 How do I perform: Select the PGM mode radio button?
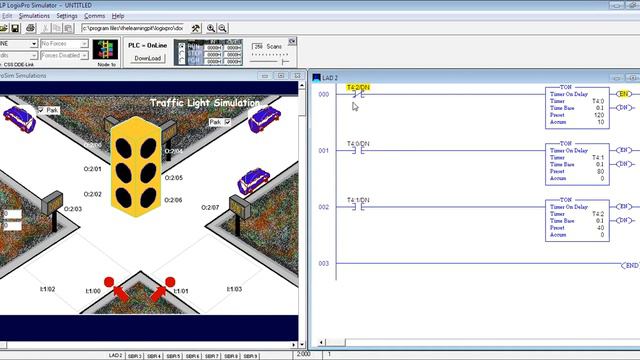(182, 60)
